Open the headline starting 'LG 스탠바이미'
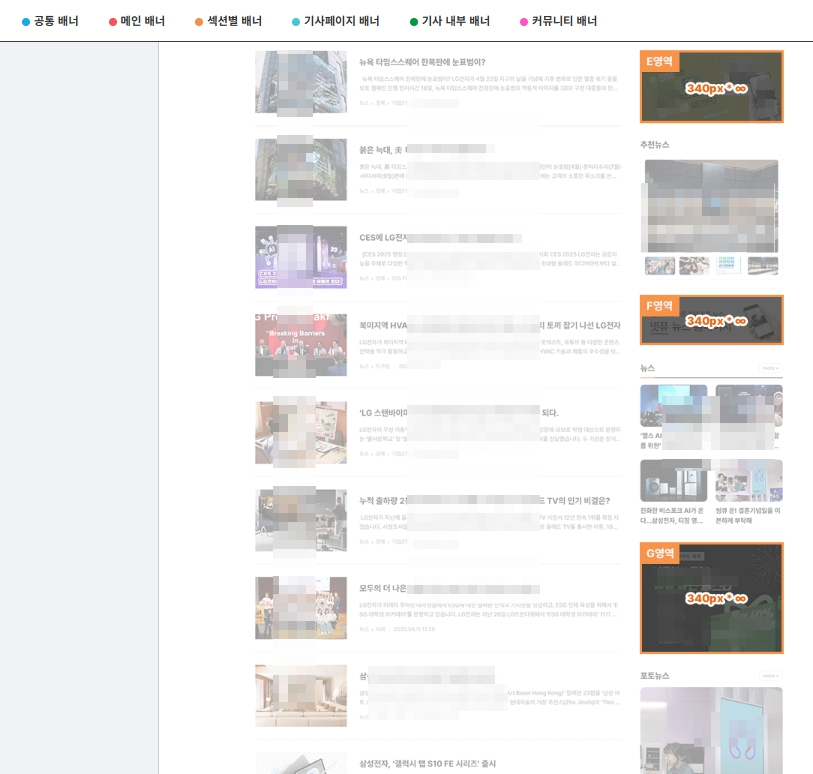This screenshot has width=813, height=774. (x=459, y=413)
